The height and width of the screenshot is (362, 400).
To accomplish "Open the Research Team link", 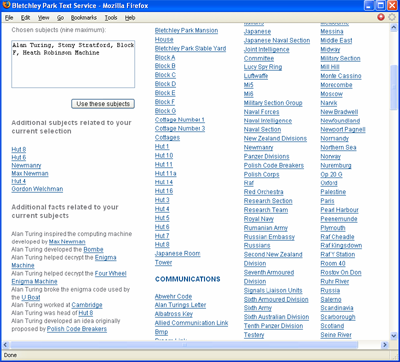I will click(266, 210).
